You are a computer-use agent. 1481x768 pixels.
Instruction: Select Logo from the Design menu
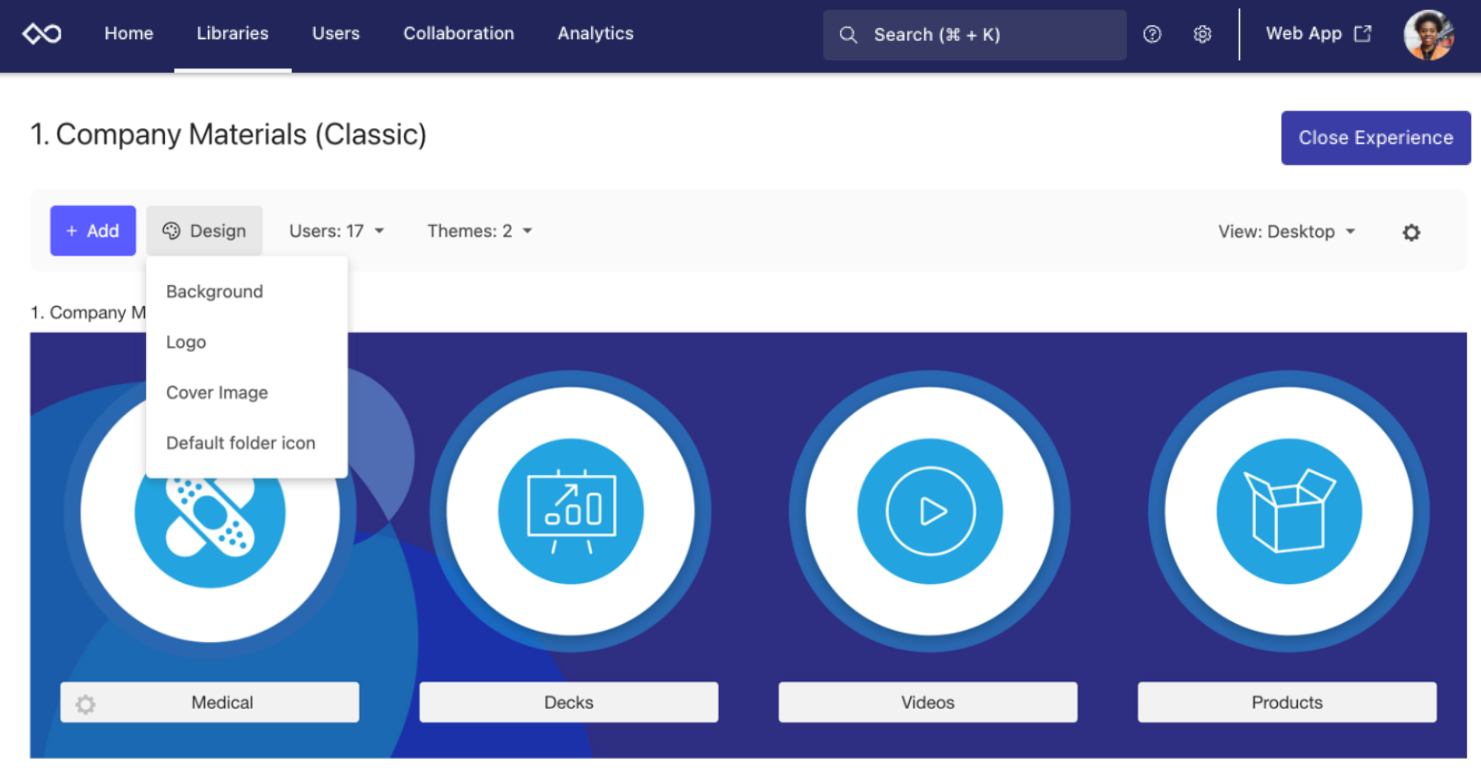pos(247,342)
